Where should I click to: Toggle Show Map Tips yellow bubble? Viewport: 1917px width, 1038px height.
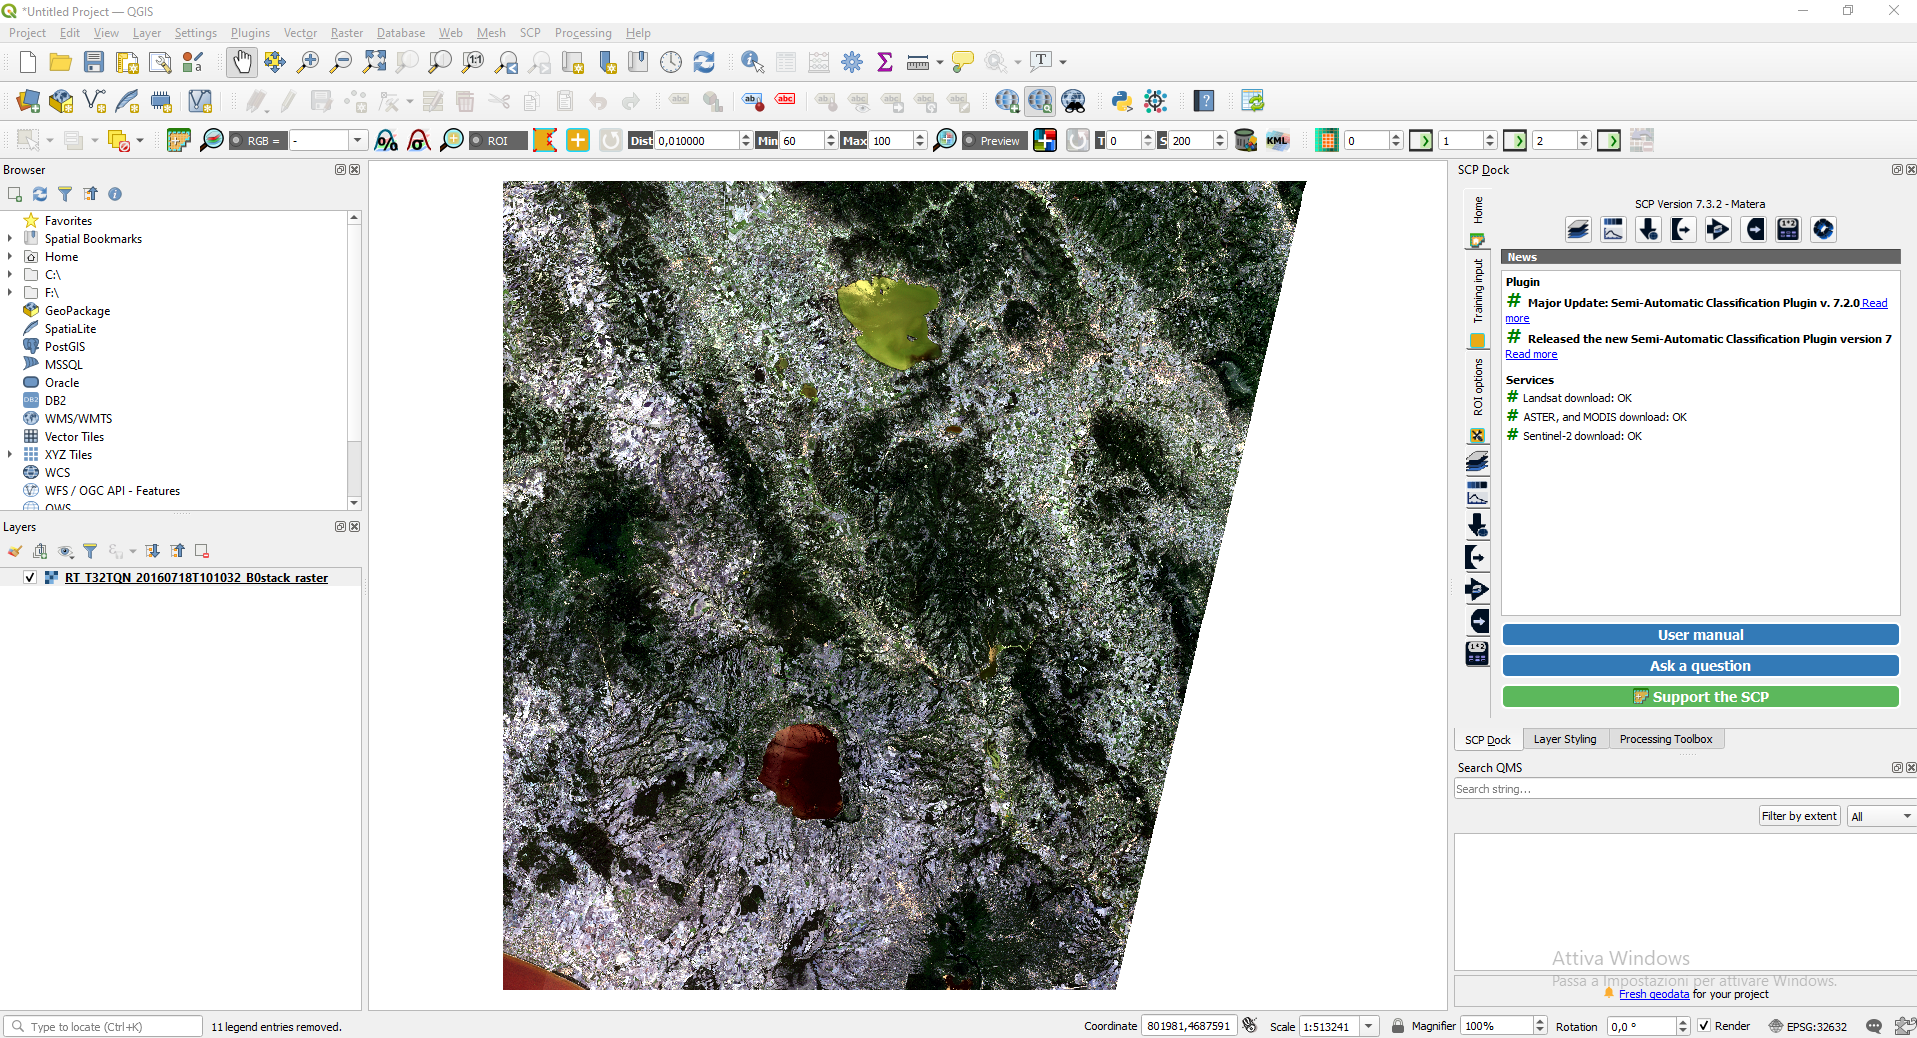962,62
